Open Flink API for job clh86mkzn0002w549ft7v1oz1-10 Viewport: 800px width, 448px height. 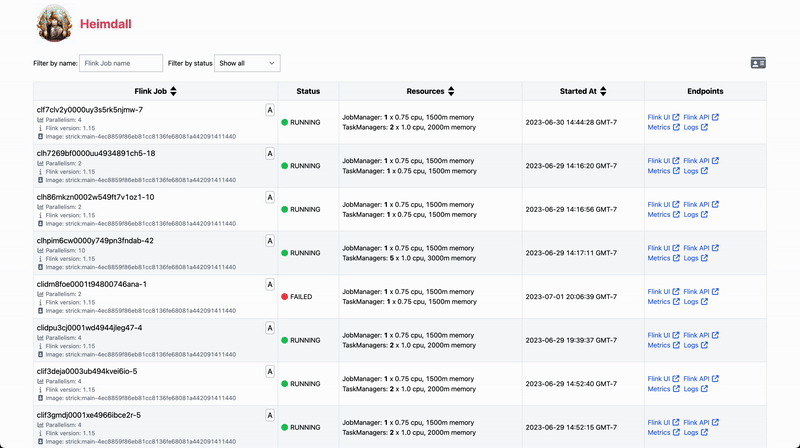(x=701, y=205)
